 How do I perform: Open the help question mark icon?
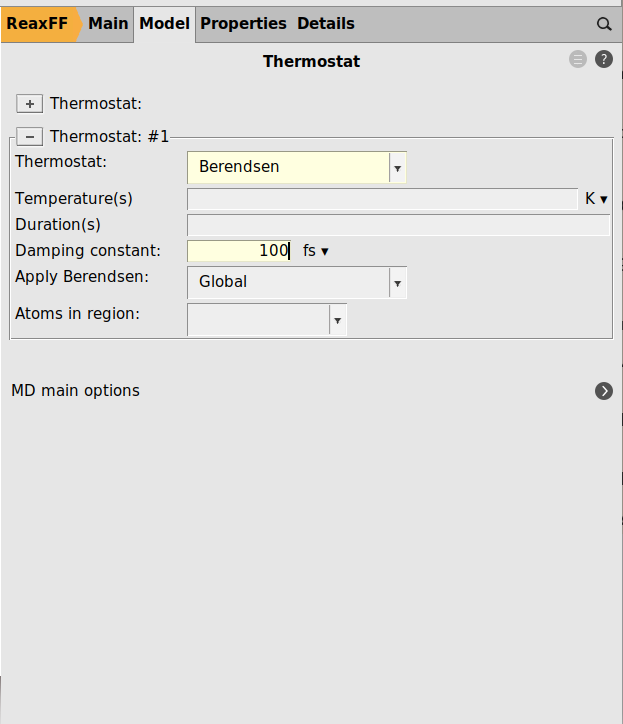coord(604,60)
